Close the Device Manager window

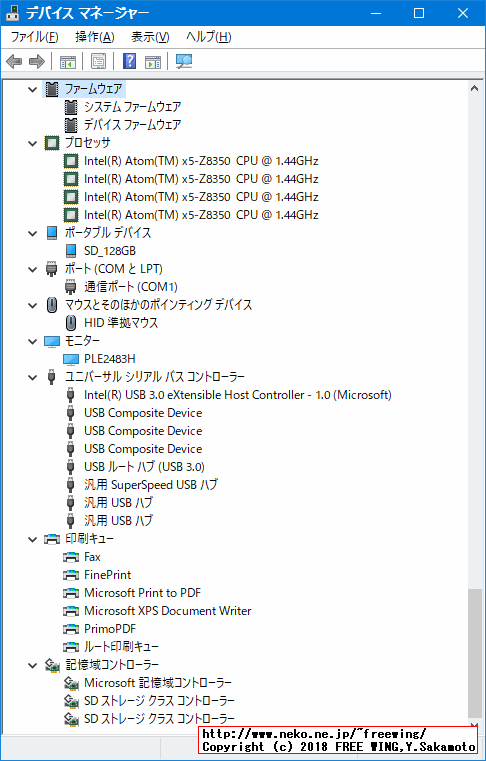463,14
